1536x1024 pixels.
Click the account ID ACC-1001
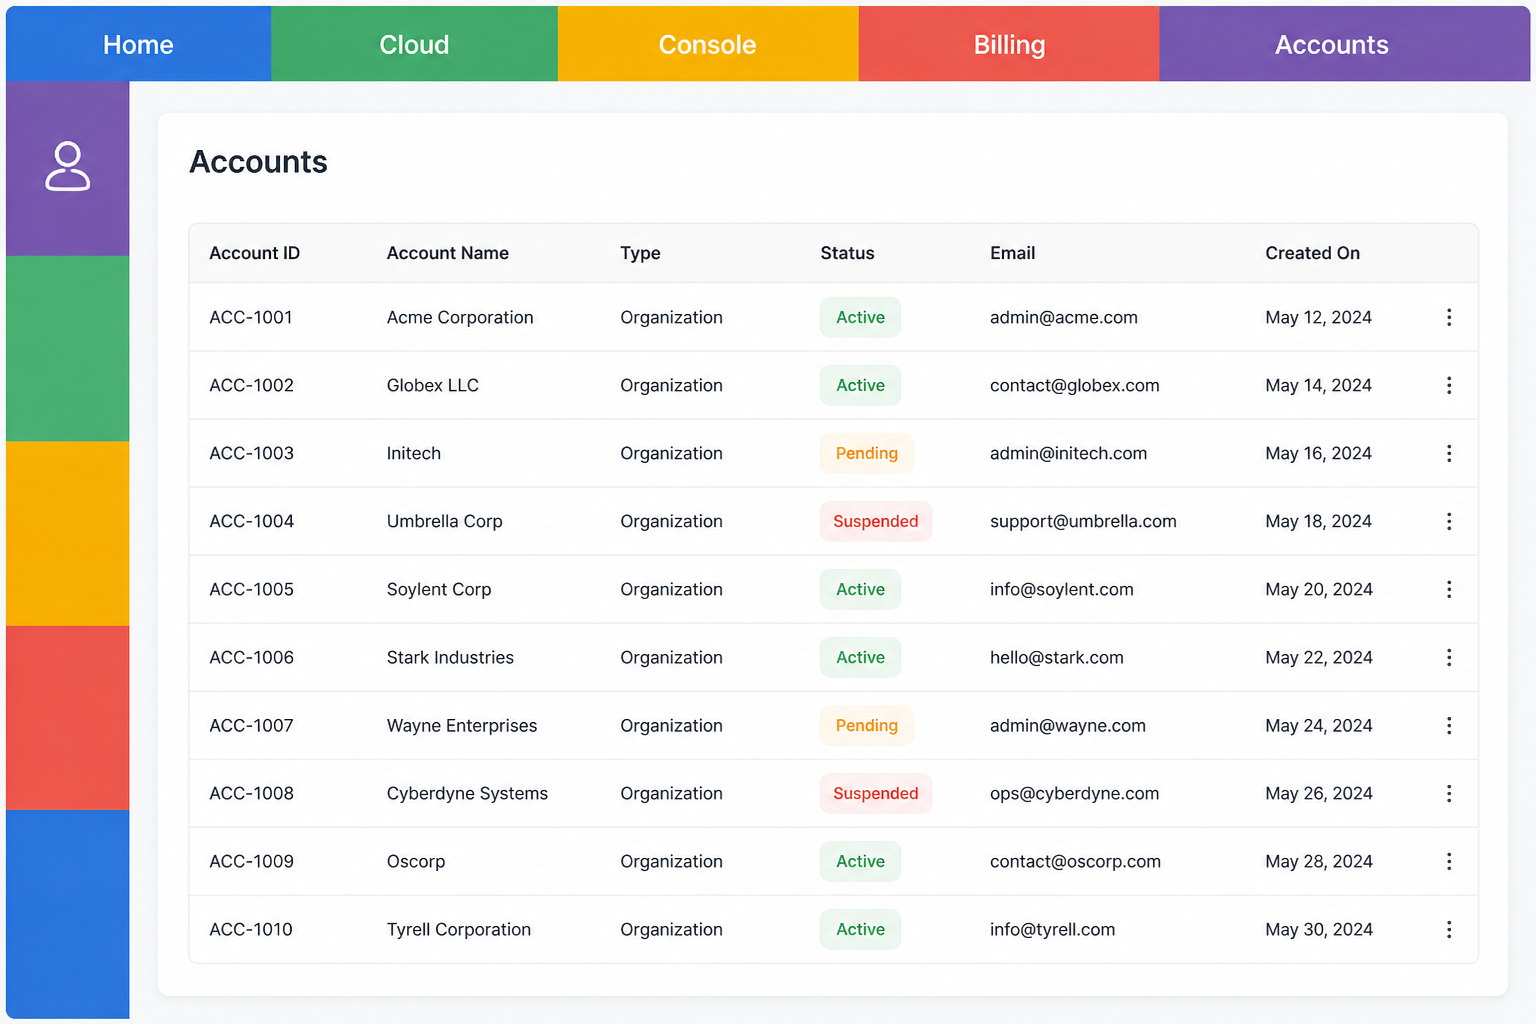251,317
